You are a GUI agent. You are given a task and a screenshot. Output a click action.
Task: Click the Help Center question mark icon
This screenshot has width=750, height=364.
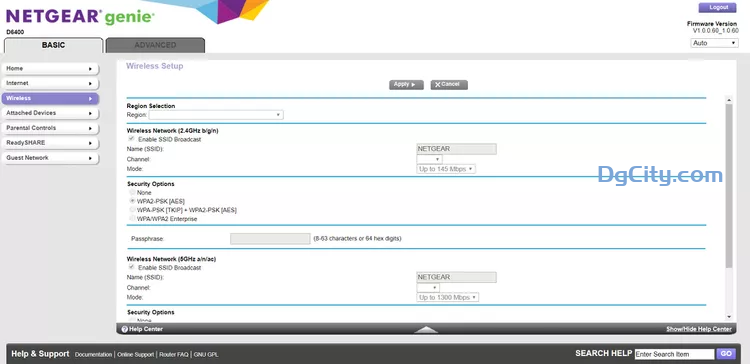coord(124,329)
